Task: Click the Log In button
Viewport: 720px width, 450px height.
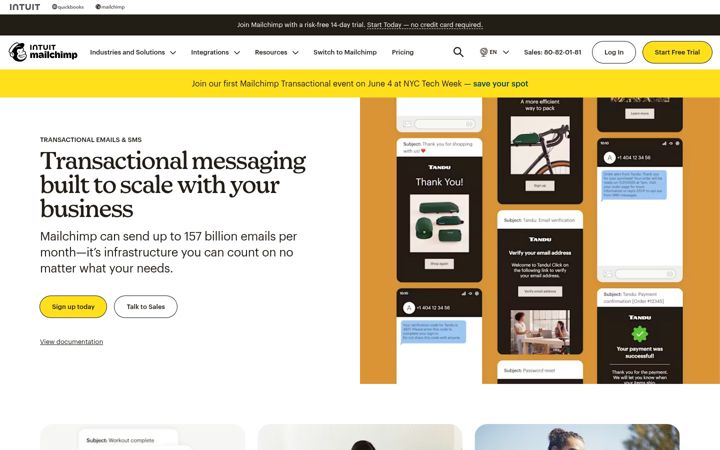Action: point(613,52)
